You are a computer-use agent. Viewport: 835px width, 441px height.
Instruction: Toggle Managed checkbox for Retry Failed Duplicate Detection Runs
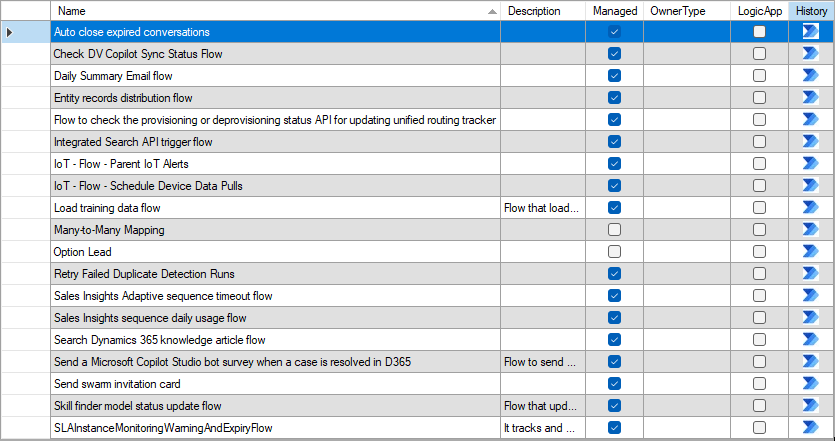[x=615, y=274]
